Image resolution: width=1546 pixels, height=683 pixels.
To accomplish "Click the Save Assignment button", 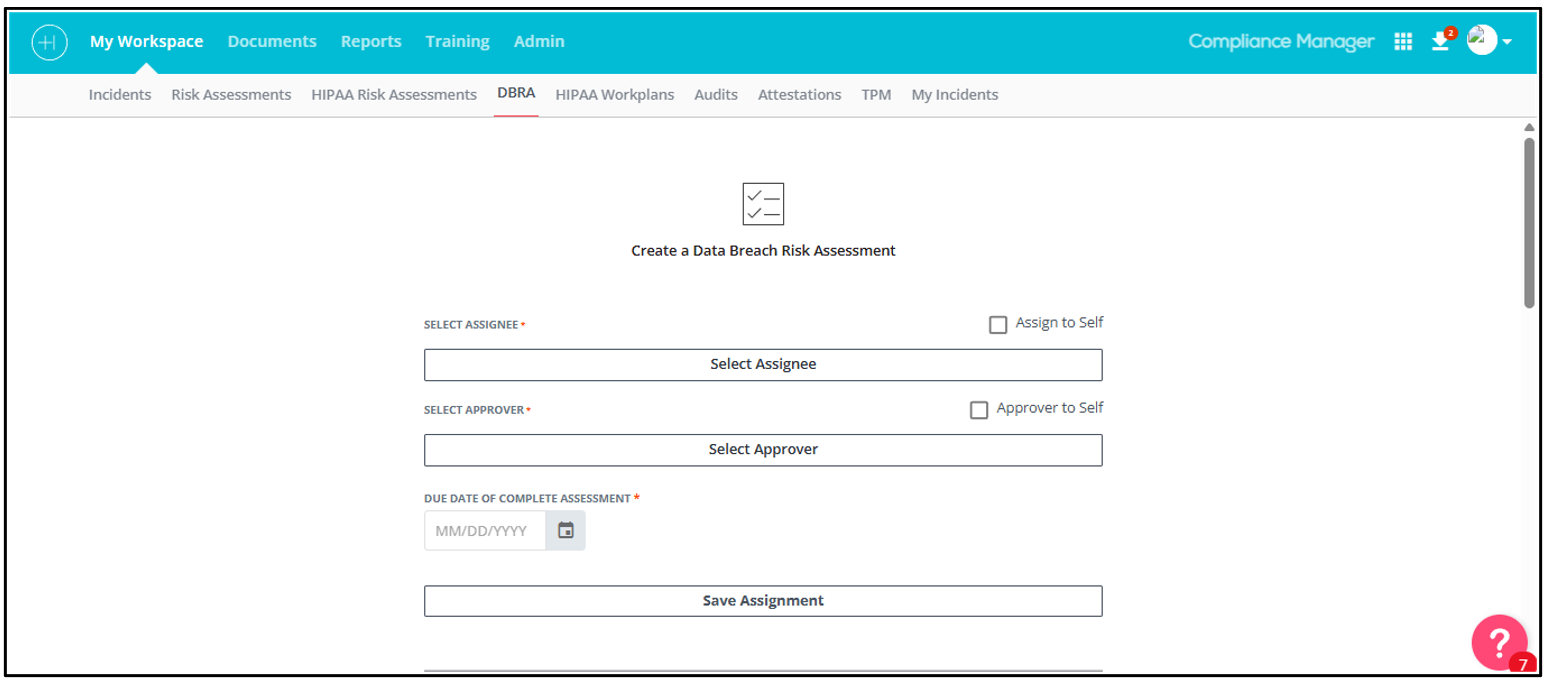I will click(x=763, y=601).
